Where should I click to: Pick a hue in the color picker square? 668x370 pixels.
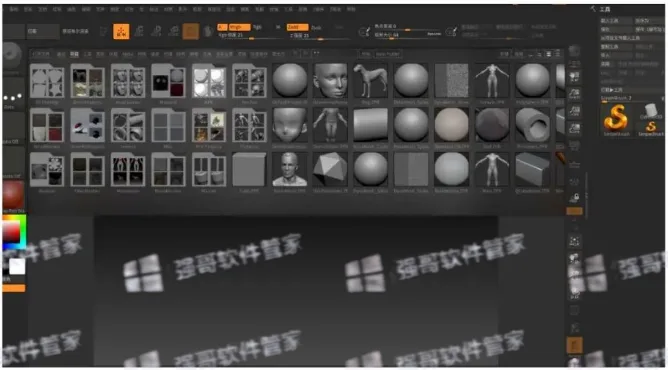click(14, 232)
